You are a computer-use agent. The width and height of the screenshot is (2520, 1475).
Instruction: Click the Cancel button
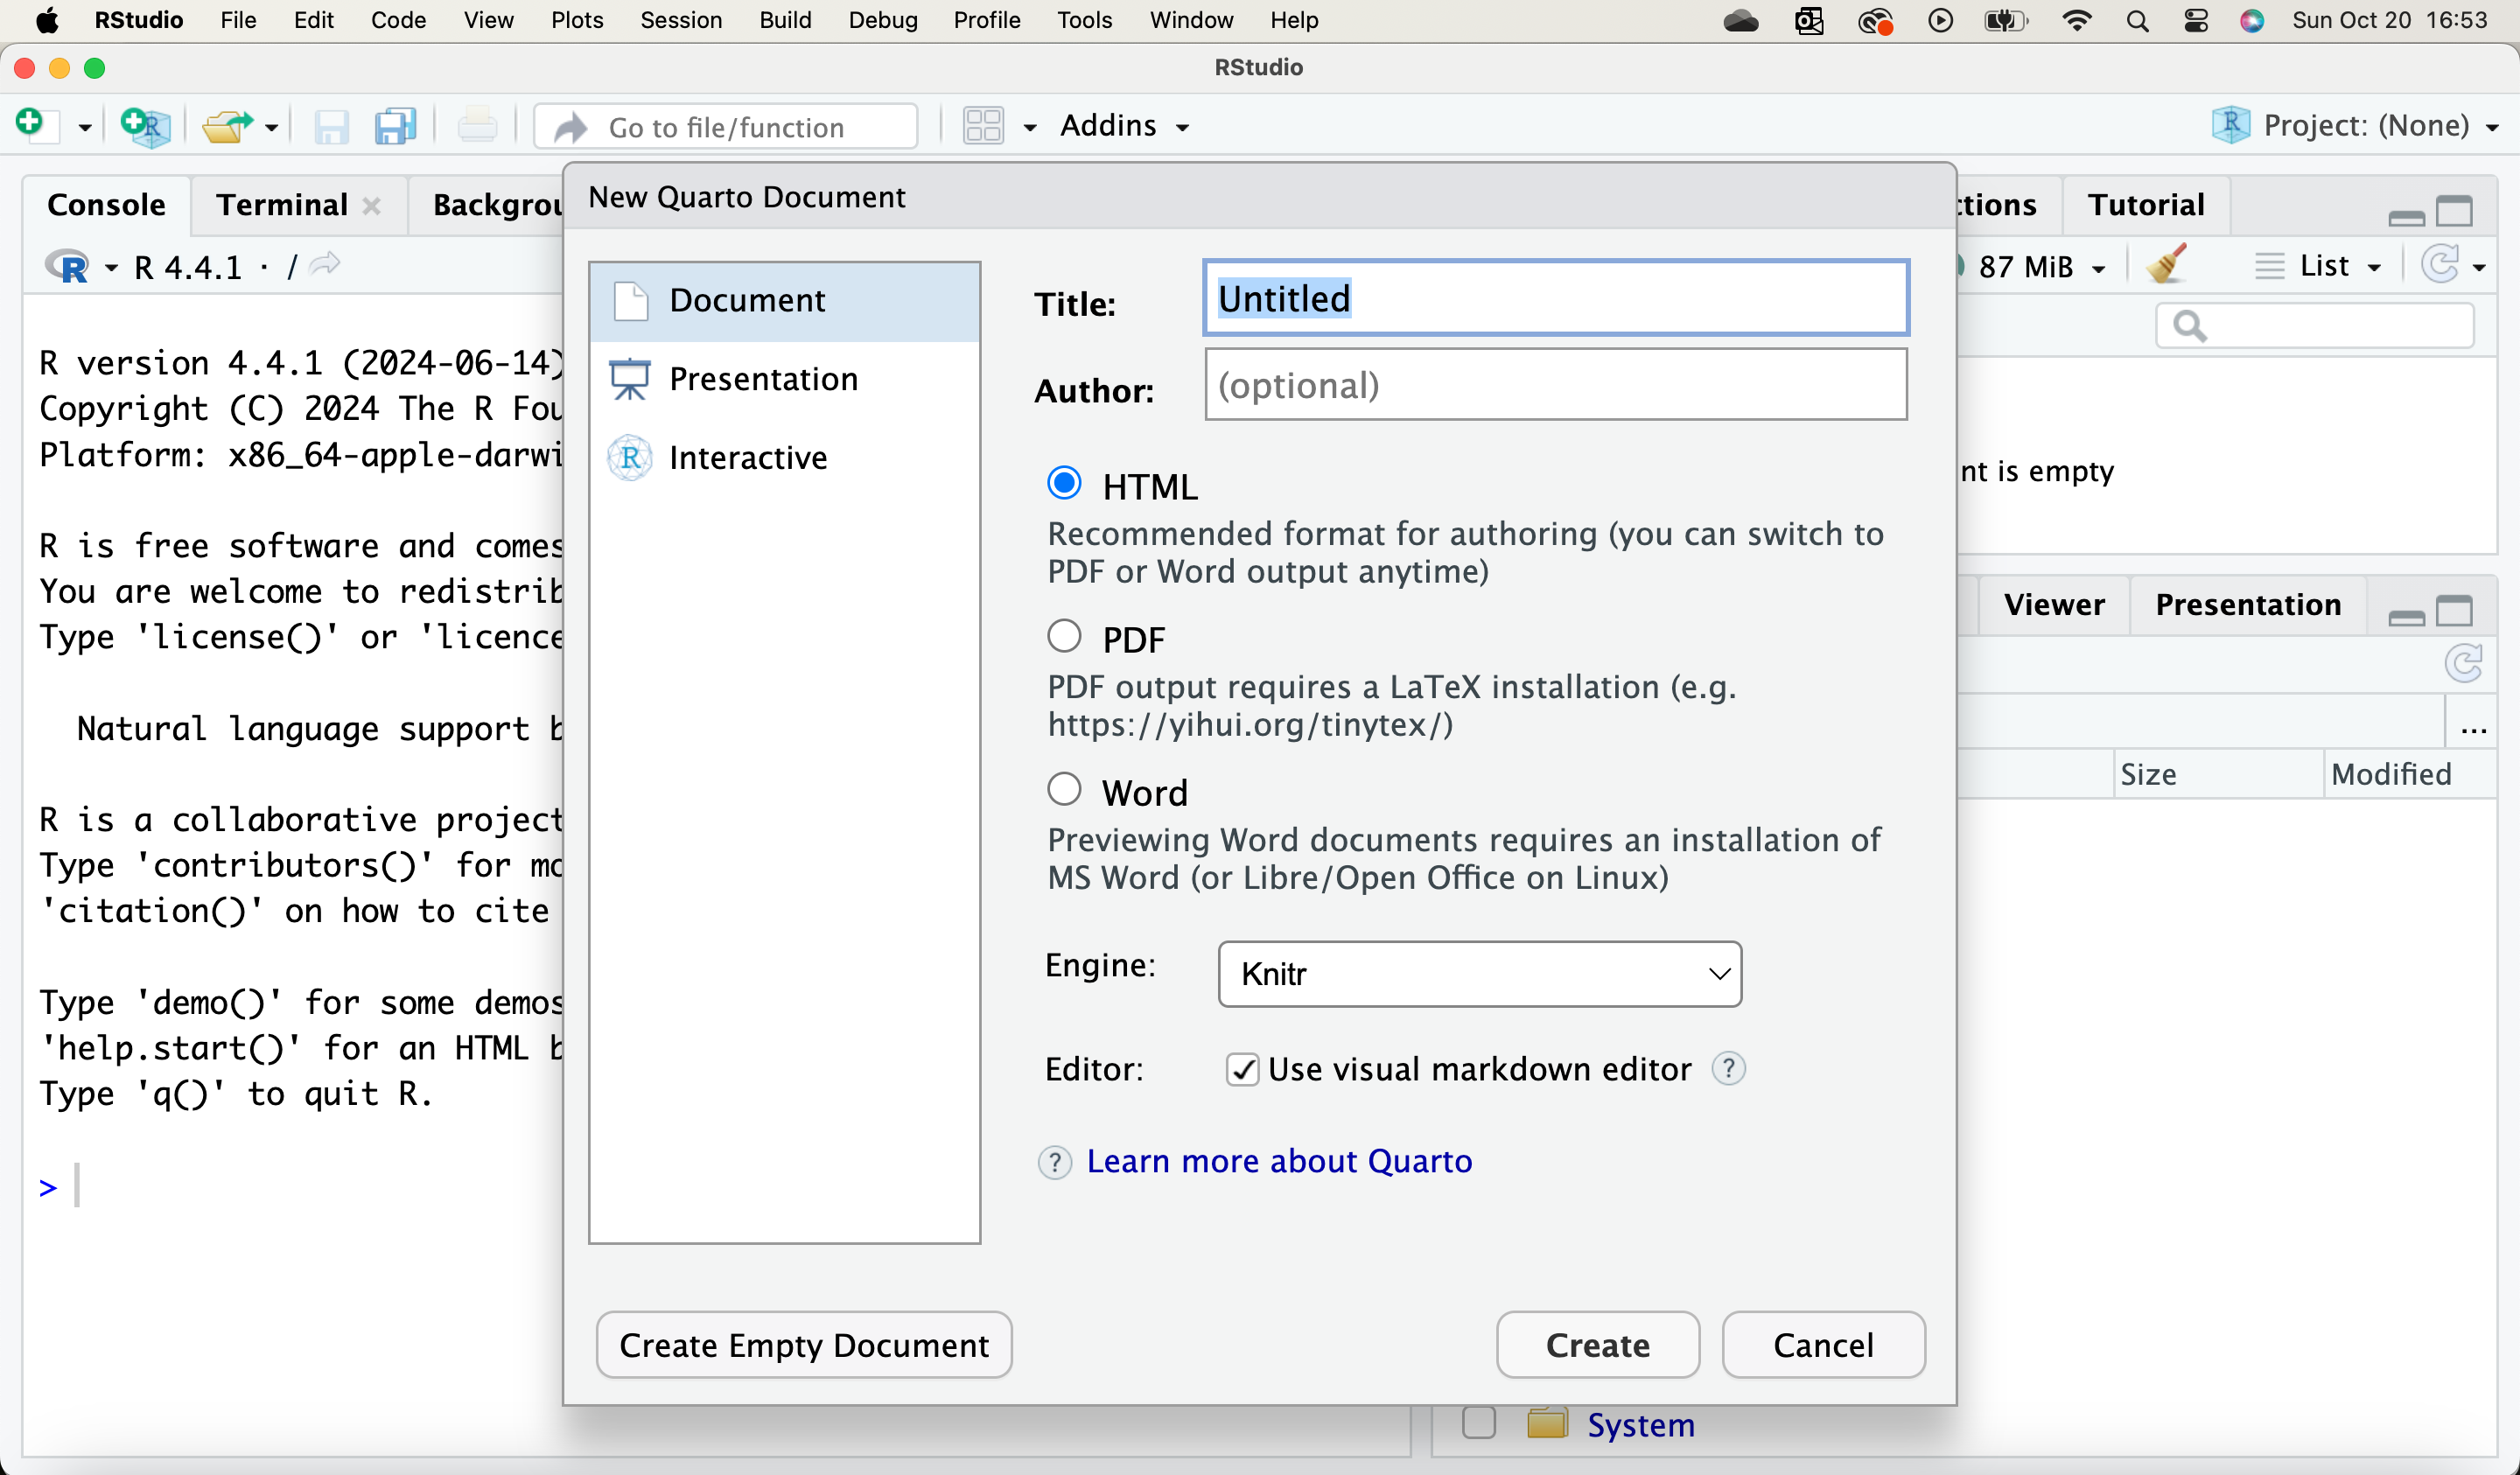point(1823,1345)
